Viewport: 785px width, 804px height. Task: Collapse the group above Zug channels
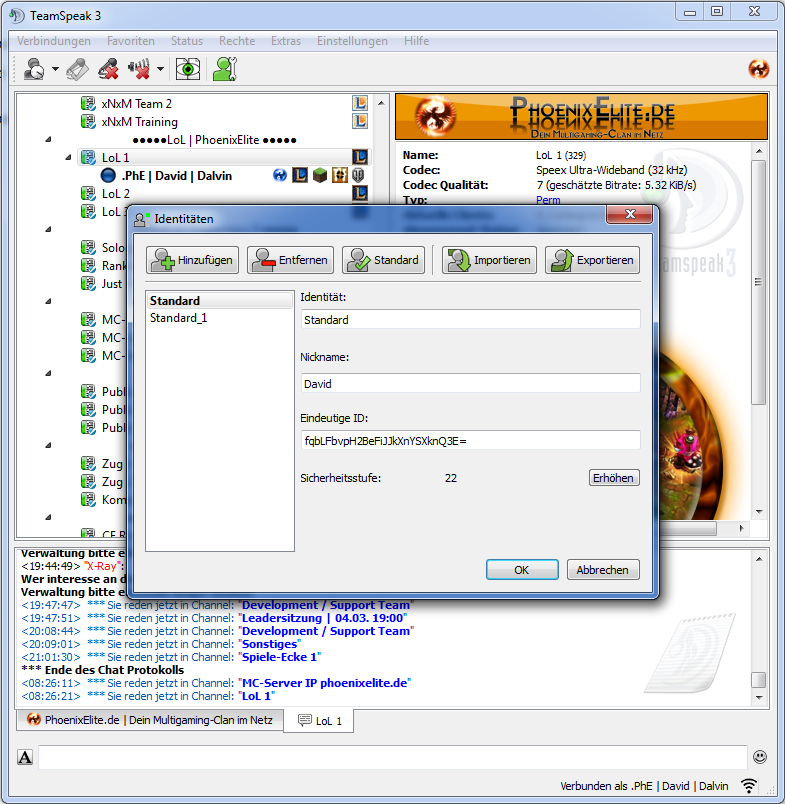click(48, 446)
